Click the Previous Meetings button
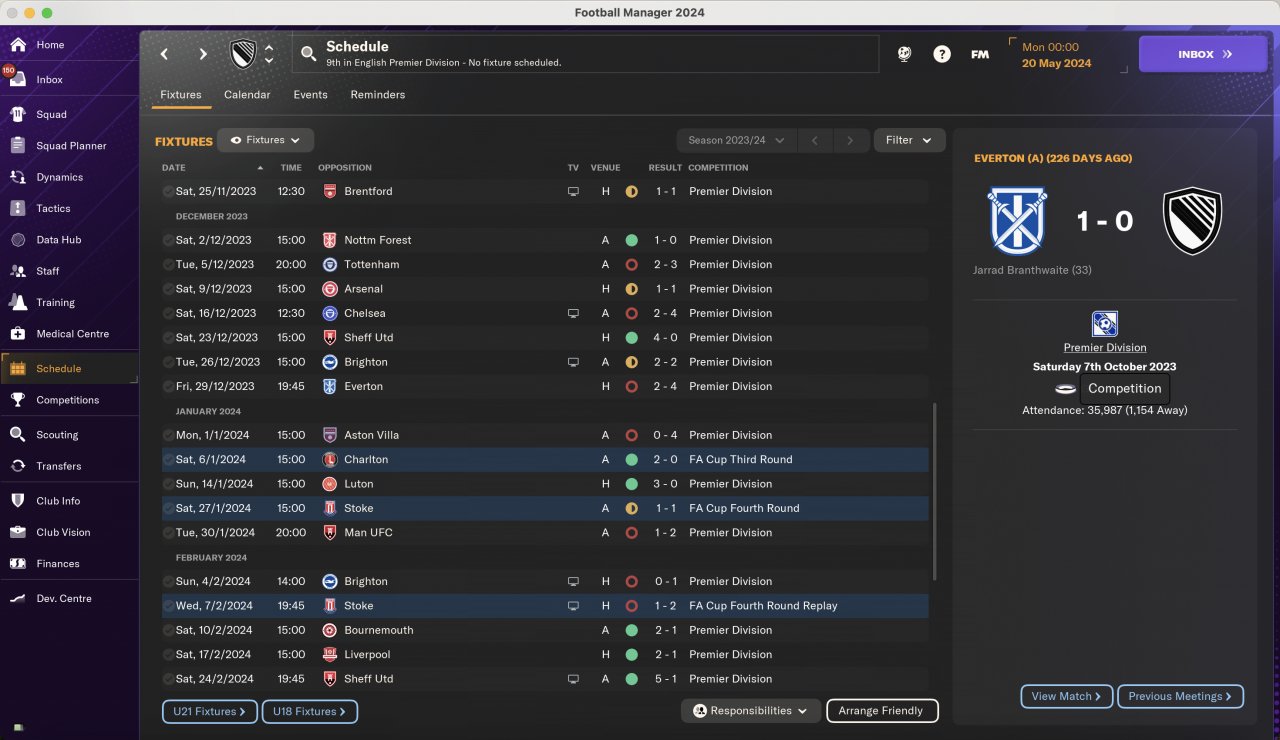Viewport: 1280px width, 740px height. point(1180,696)
